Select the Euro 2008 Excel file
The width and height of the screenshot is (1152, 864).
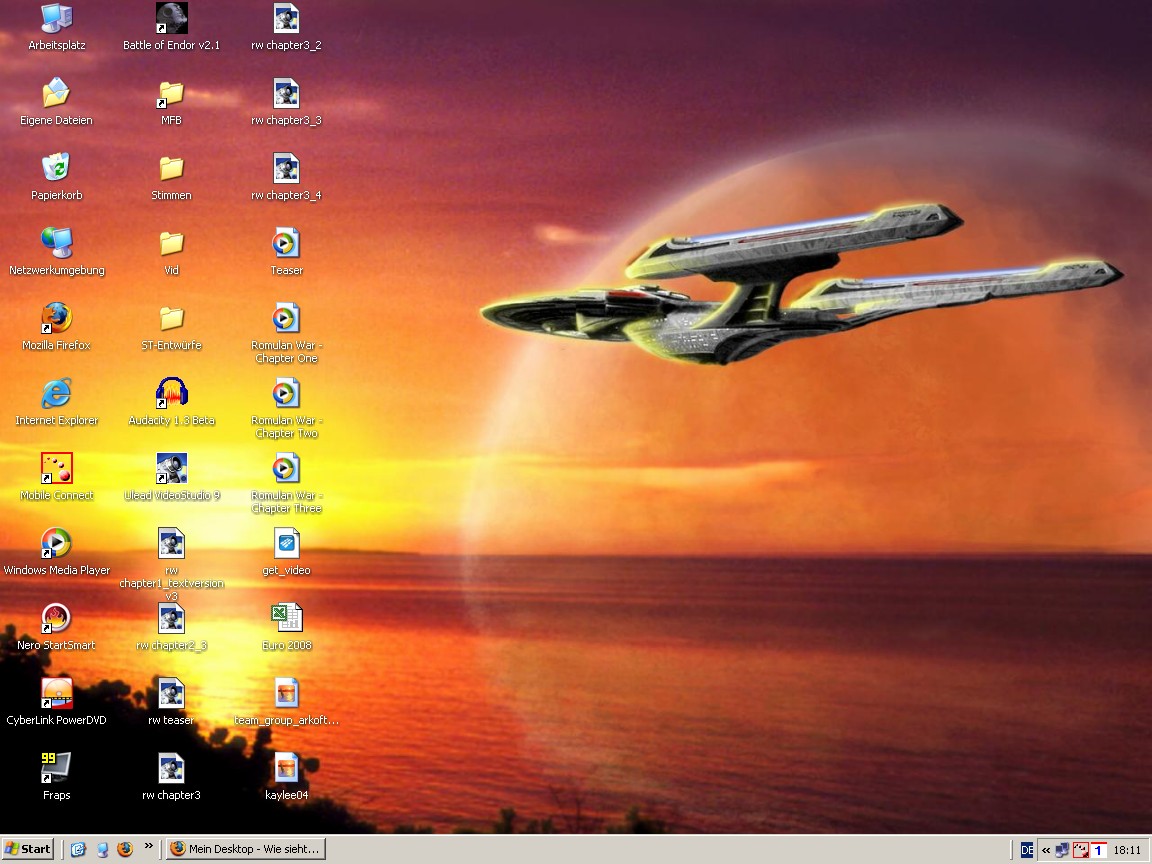[x=287, y=619]
